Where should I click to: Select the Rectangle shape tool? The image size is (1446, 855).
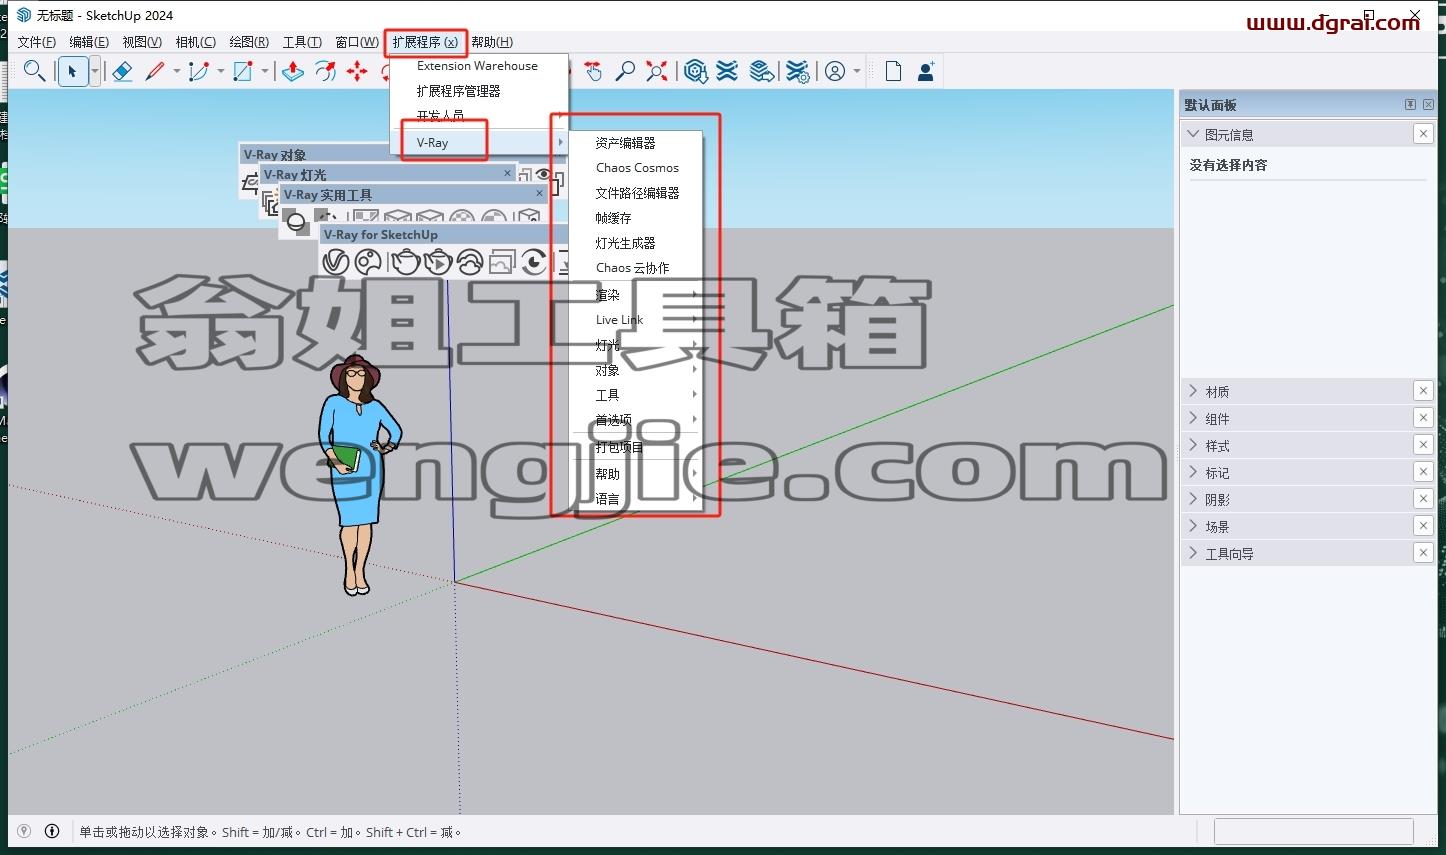[243, 71]
